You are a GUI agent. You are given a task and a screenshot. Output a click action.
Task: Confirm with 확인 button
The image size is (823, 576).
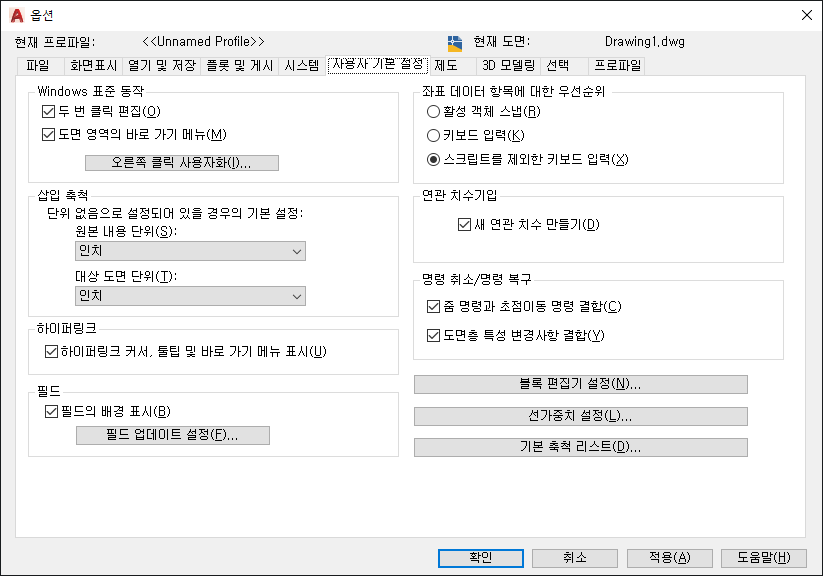(x=481, y=558)
